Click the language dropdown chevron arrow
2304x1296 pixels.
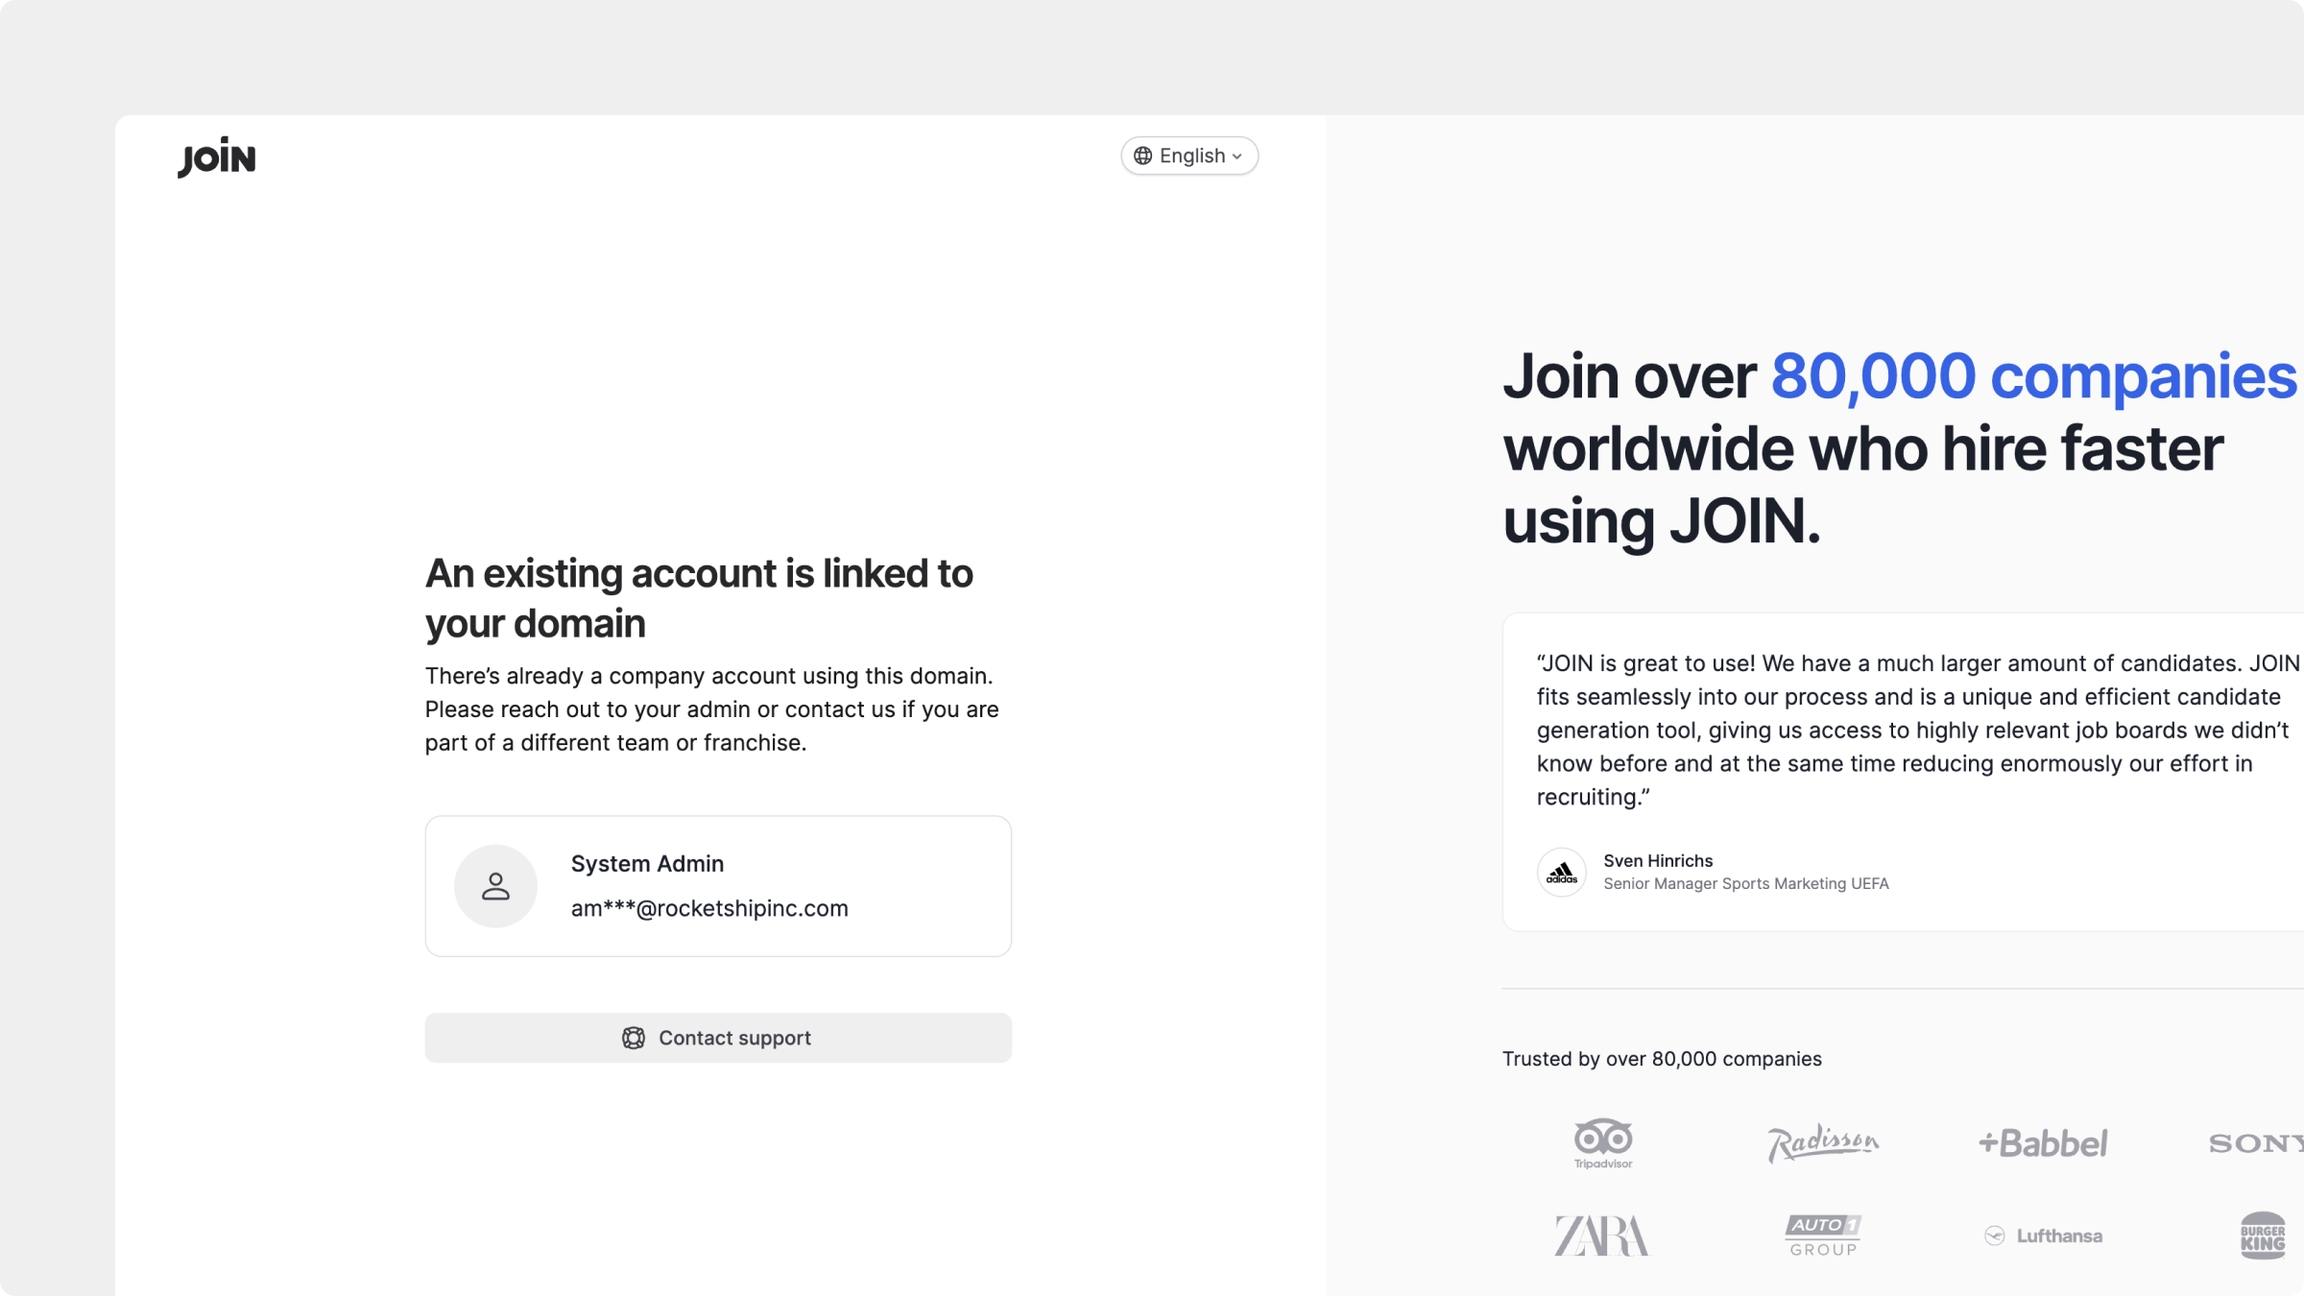1238,157
